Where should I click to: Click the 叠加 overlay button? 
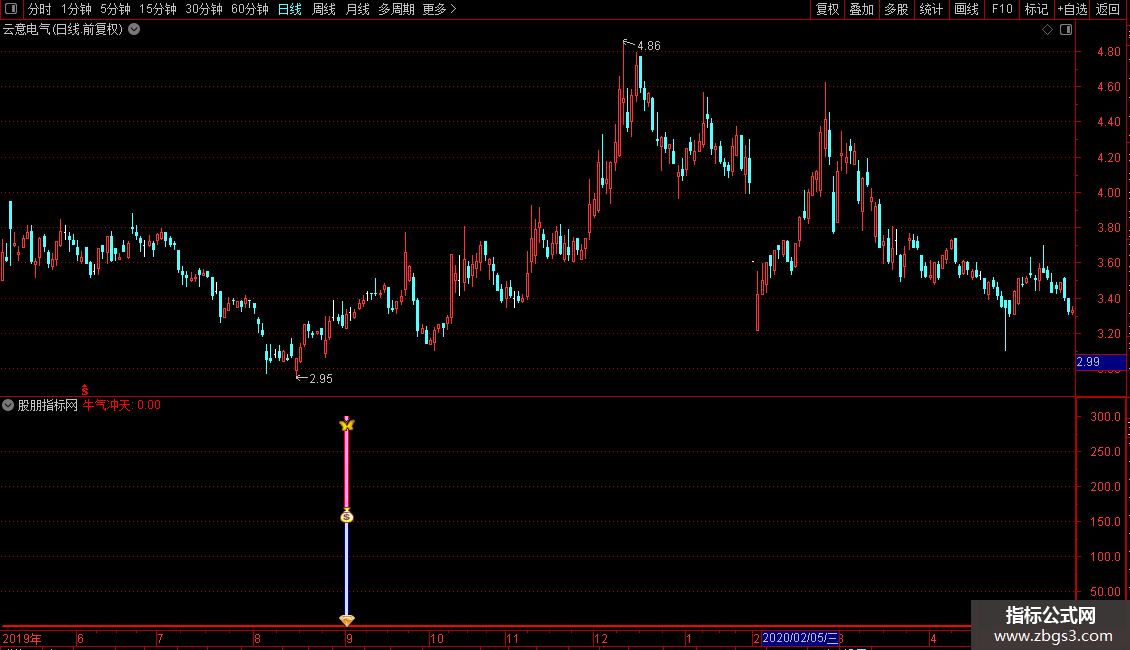861,9
